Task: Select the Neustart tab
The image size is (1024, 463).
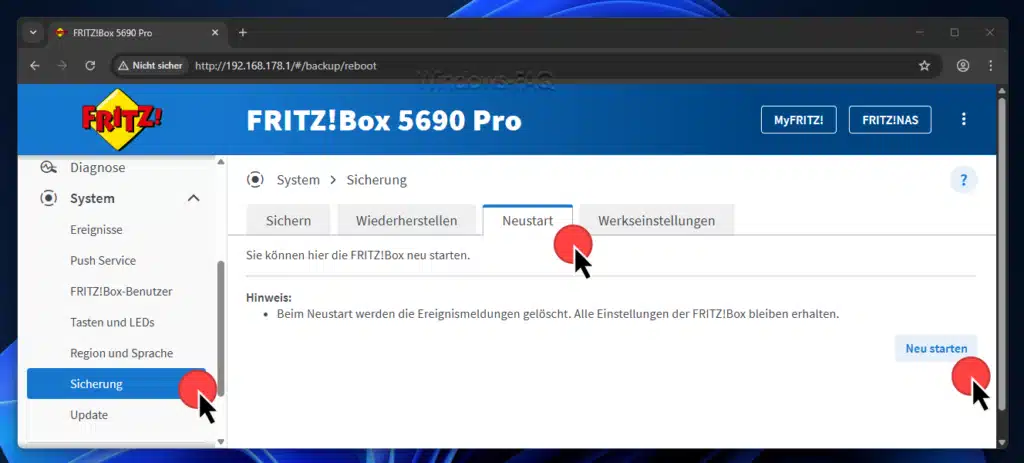Action: point(528,221)
